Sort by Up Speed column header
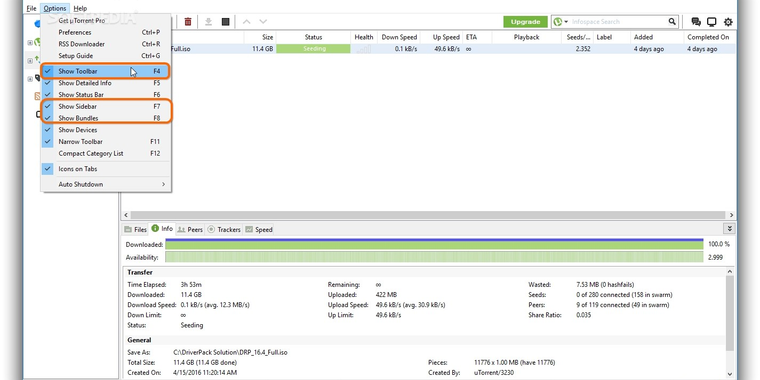 coord(441,37)
